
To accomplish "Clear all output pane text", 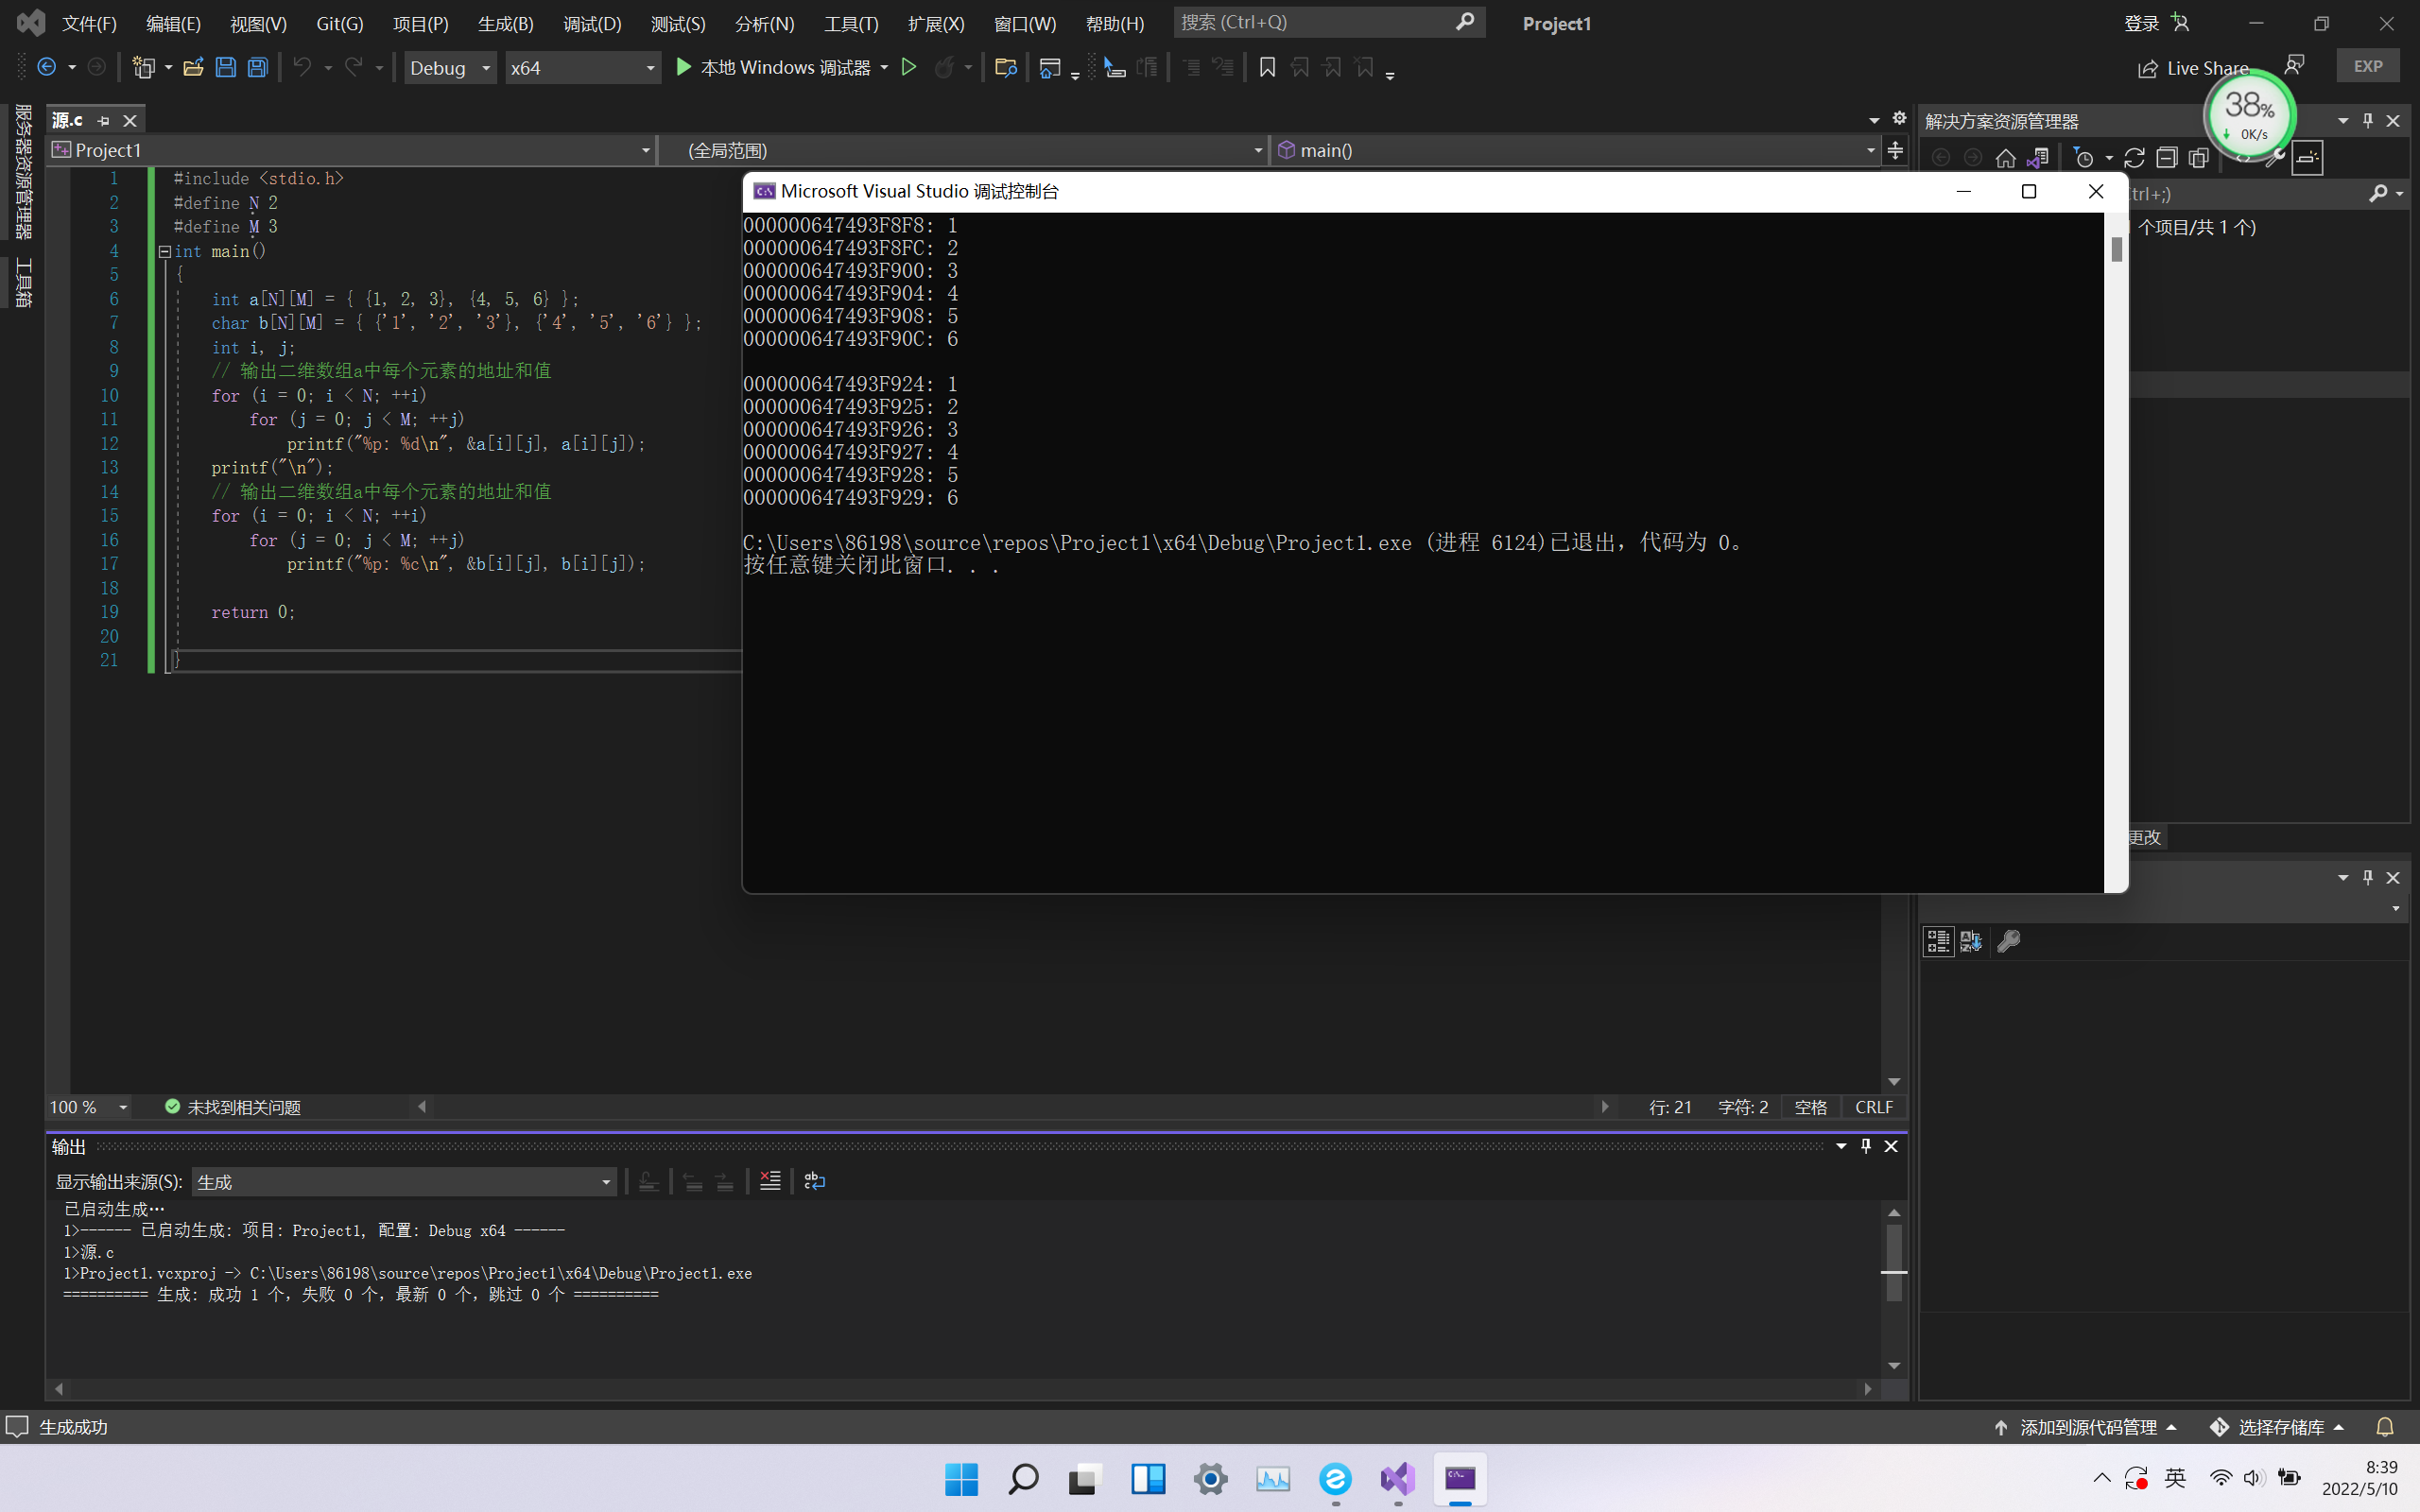I will click(770, 1181).
